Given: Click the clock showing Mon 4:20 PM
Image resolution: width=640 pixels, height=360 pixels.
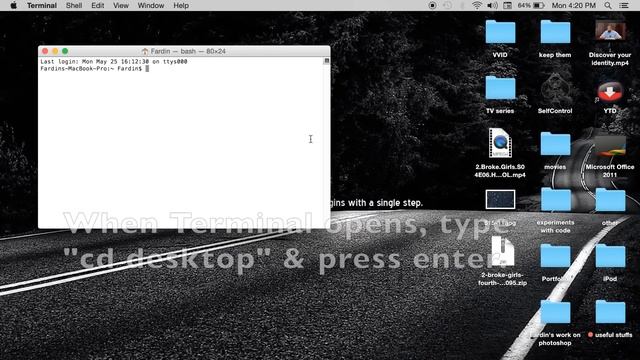Looking at the screenshot, I should pyautogui.click(x=573, y=5).
